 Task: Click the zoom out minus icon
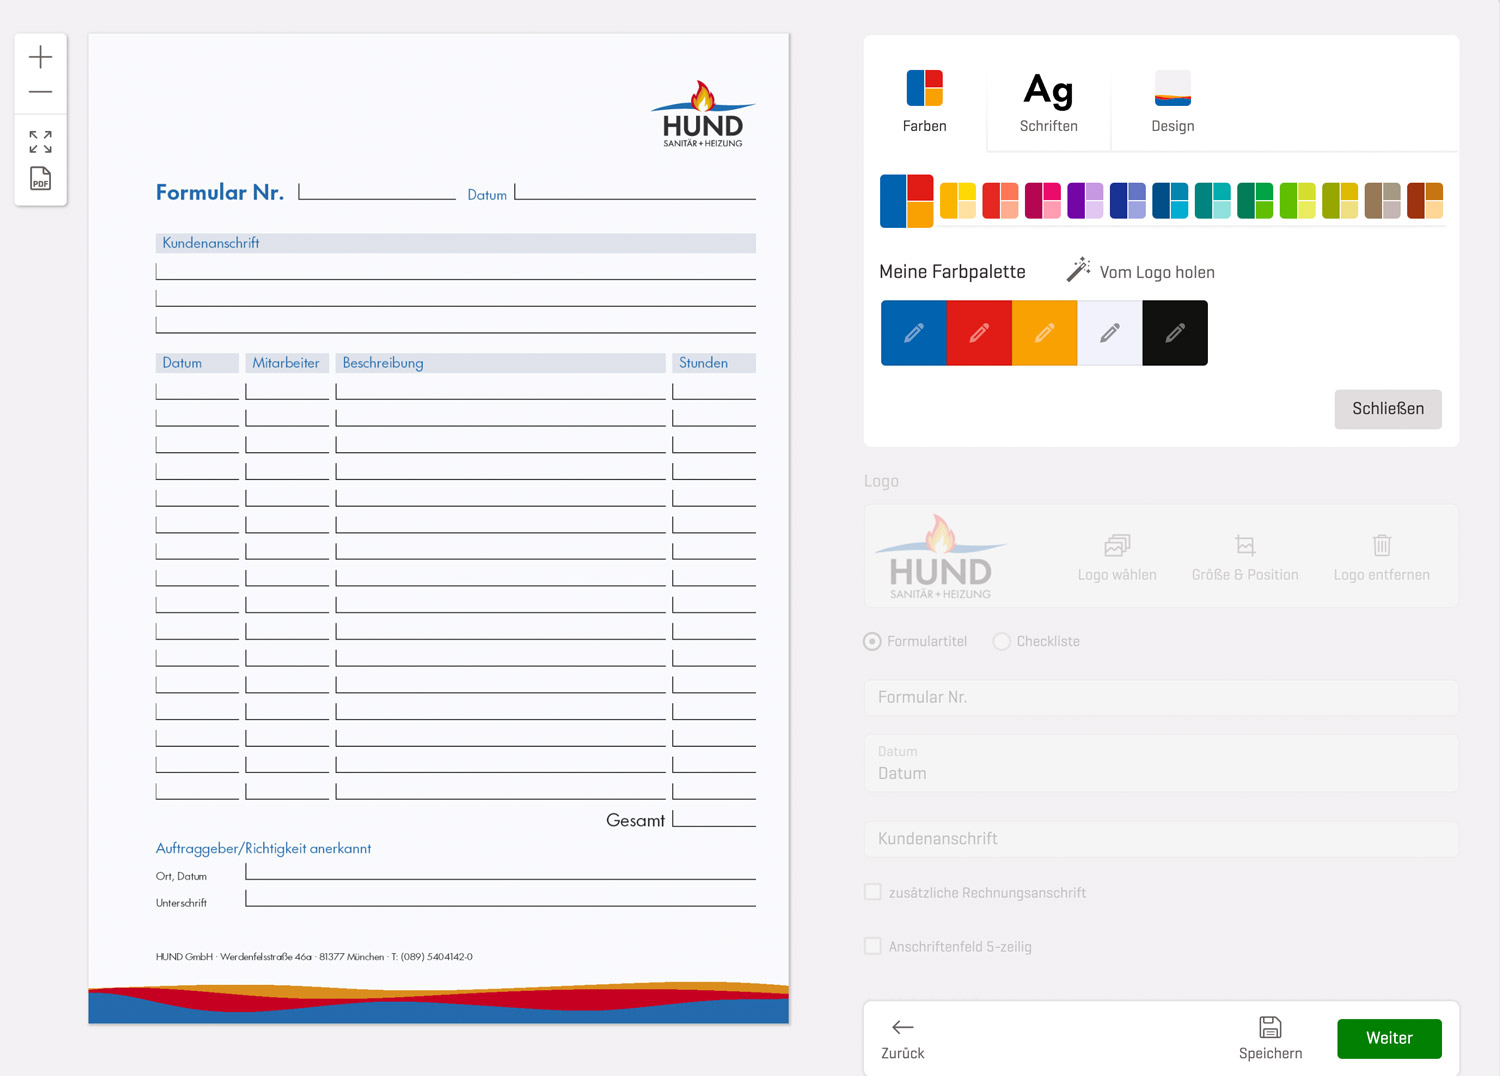tap(40, 92)
